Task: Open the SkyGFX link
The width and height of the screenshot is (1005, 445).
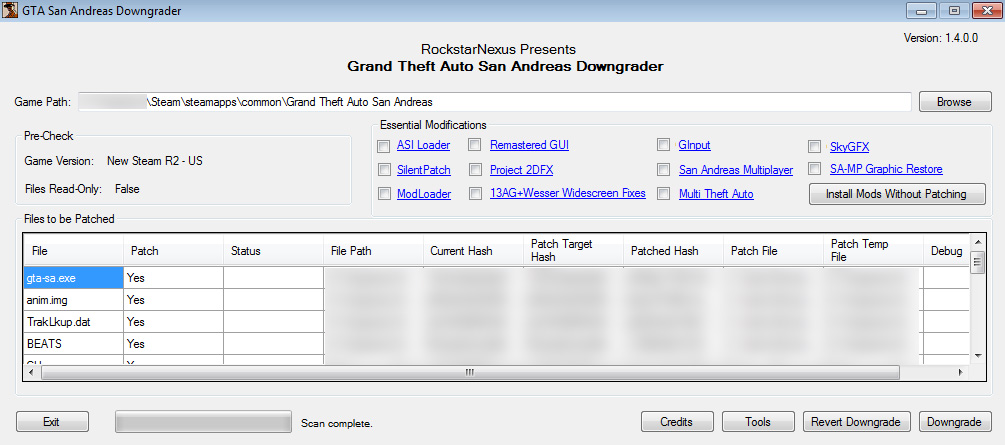Action: (849, 147)
